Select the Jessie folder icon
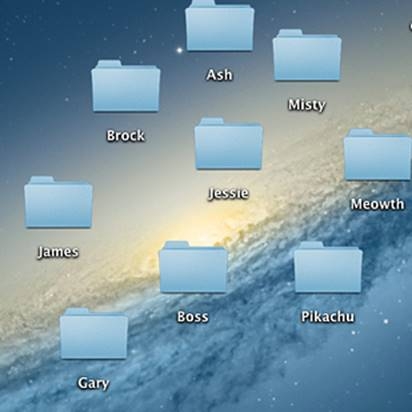The width and height of the screenshot is (412, 412). (x=229, y=144)
